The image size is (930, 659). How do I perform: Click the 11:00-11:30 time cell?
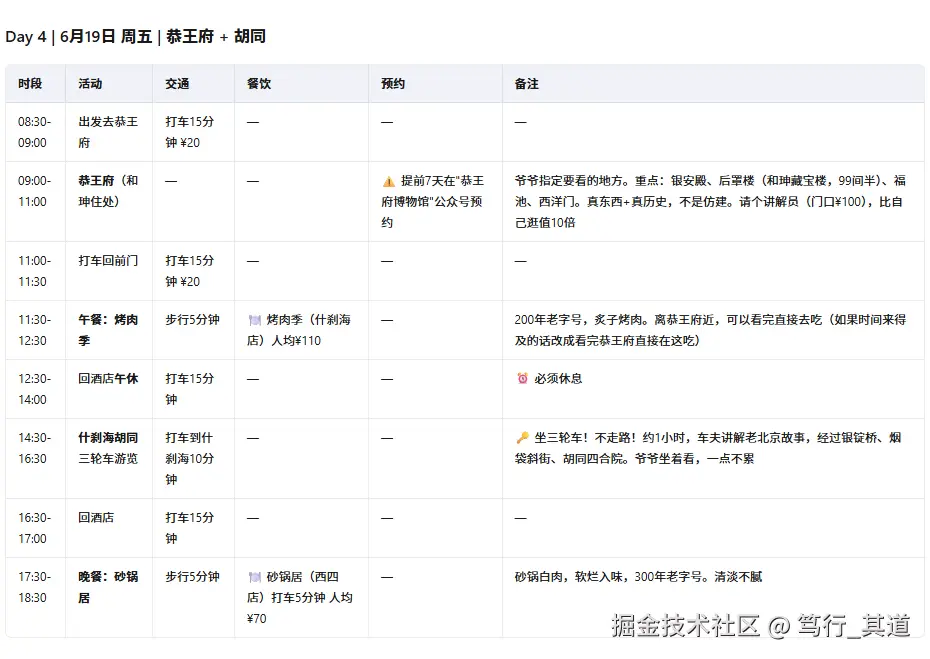click(x=34, y=271)
